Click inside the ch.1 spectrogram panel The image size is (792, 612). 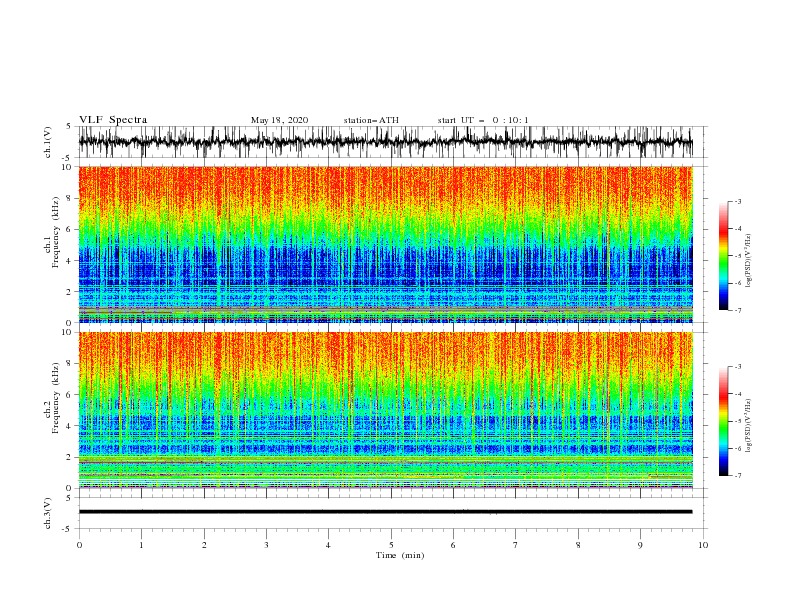coord(385,244)
